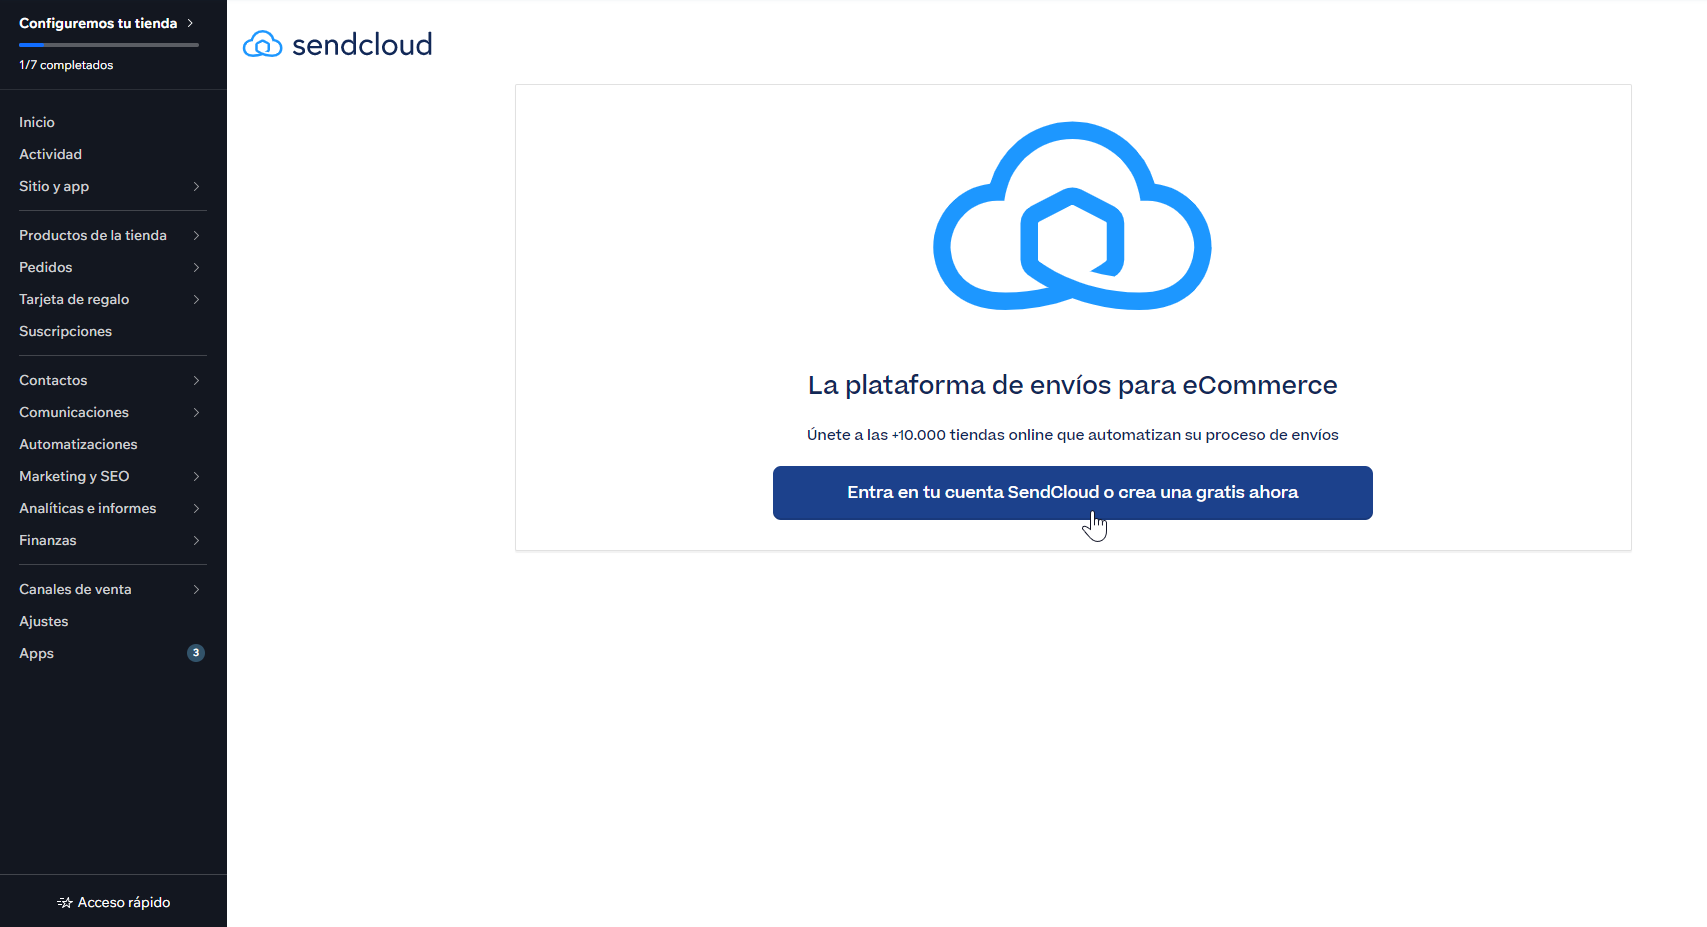This screenshot has height=927, width=1707.
Task: Open Suscripciones in the sidebar
Action: click(66, 331)
